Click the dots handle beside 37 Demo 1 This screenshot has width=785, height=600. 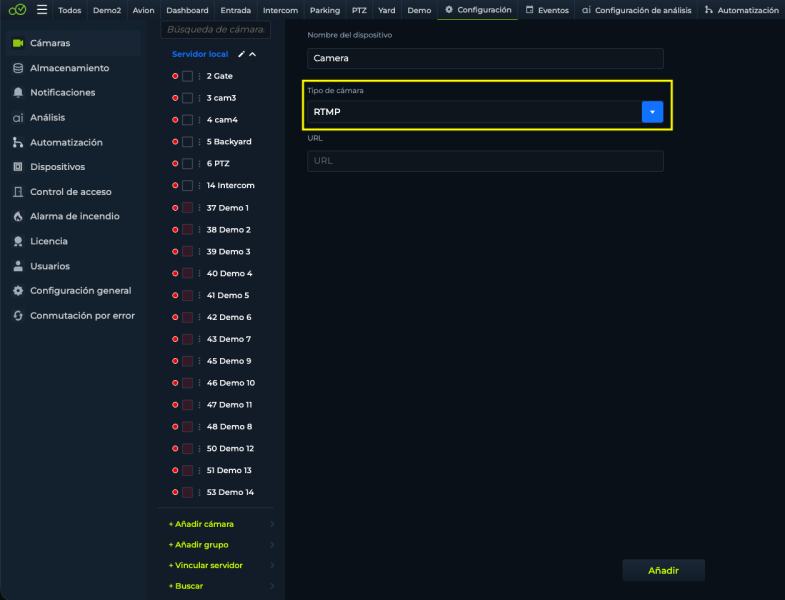click(199, 208)
